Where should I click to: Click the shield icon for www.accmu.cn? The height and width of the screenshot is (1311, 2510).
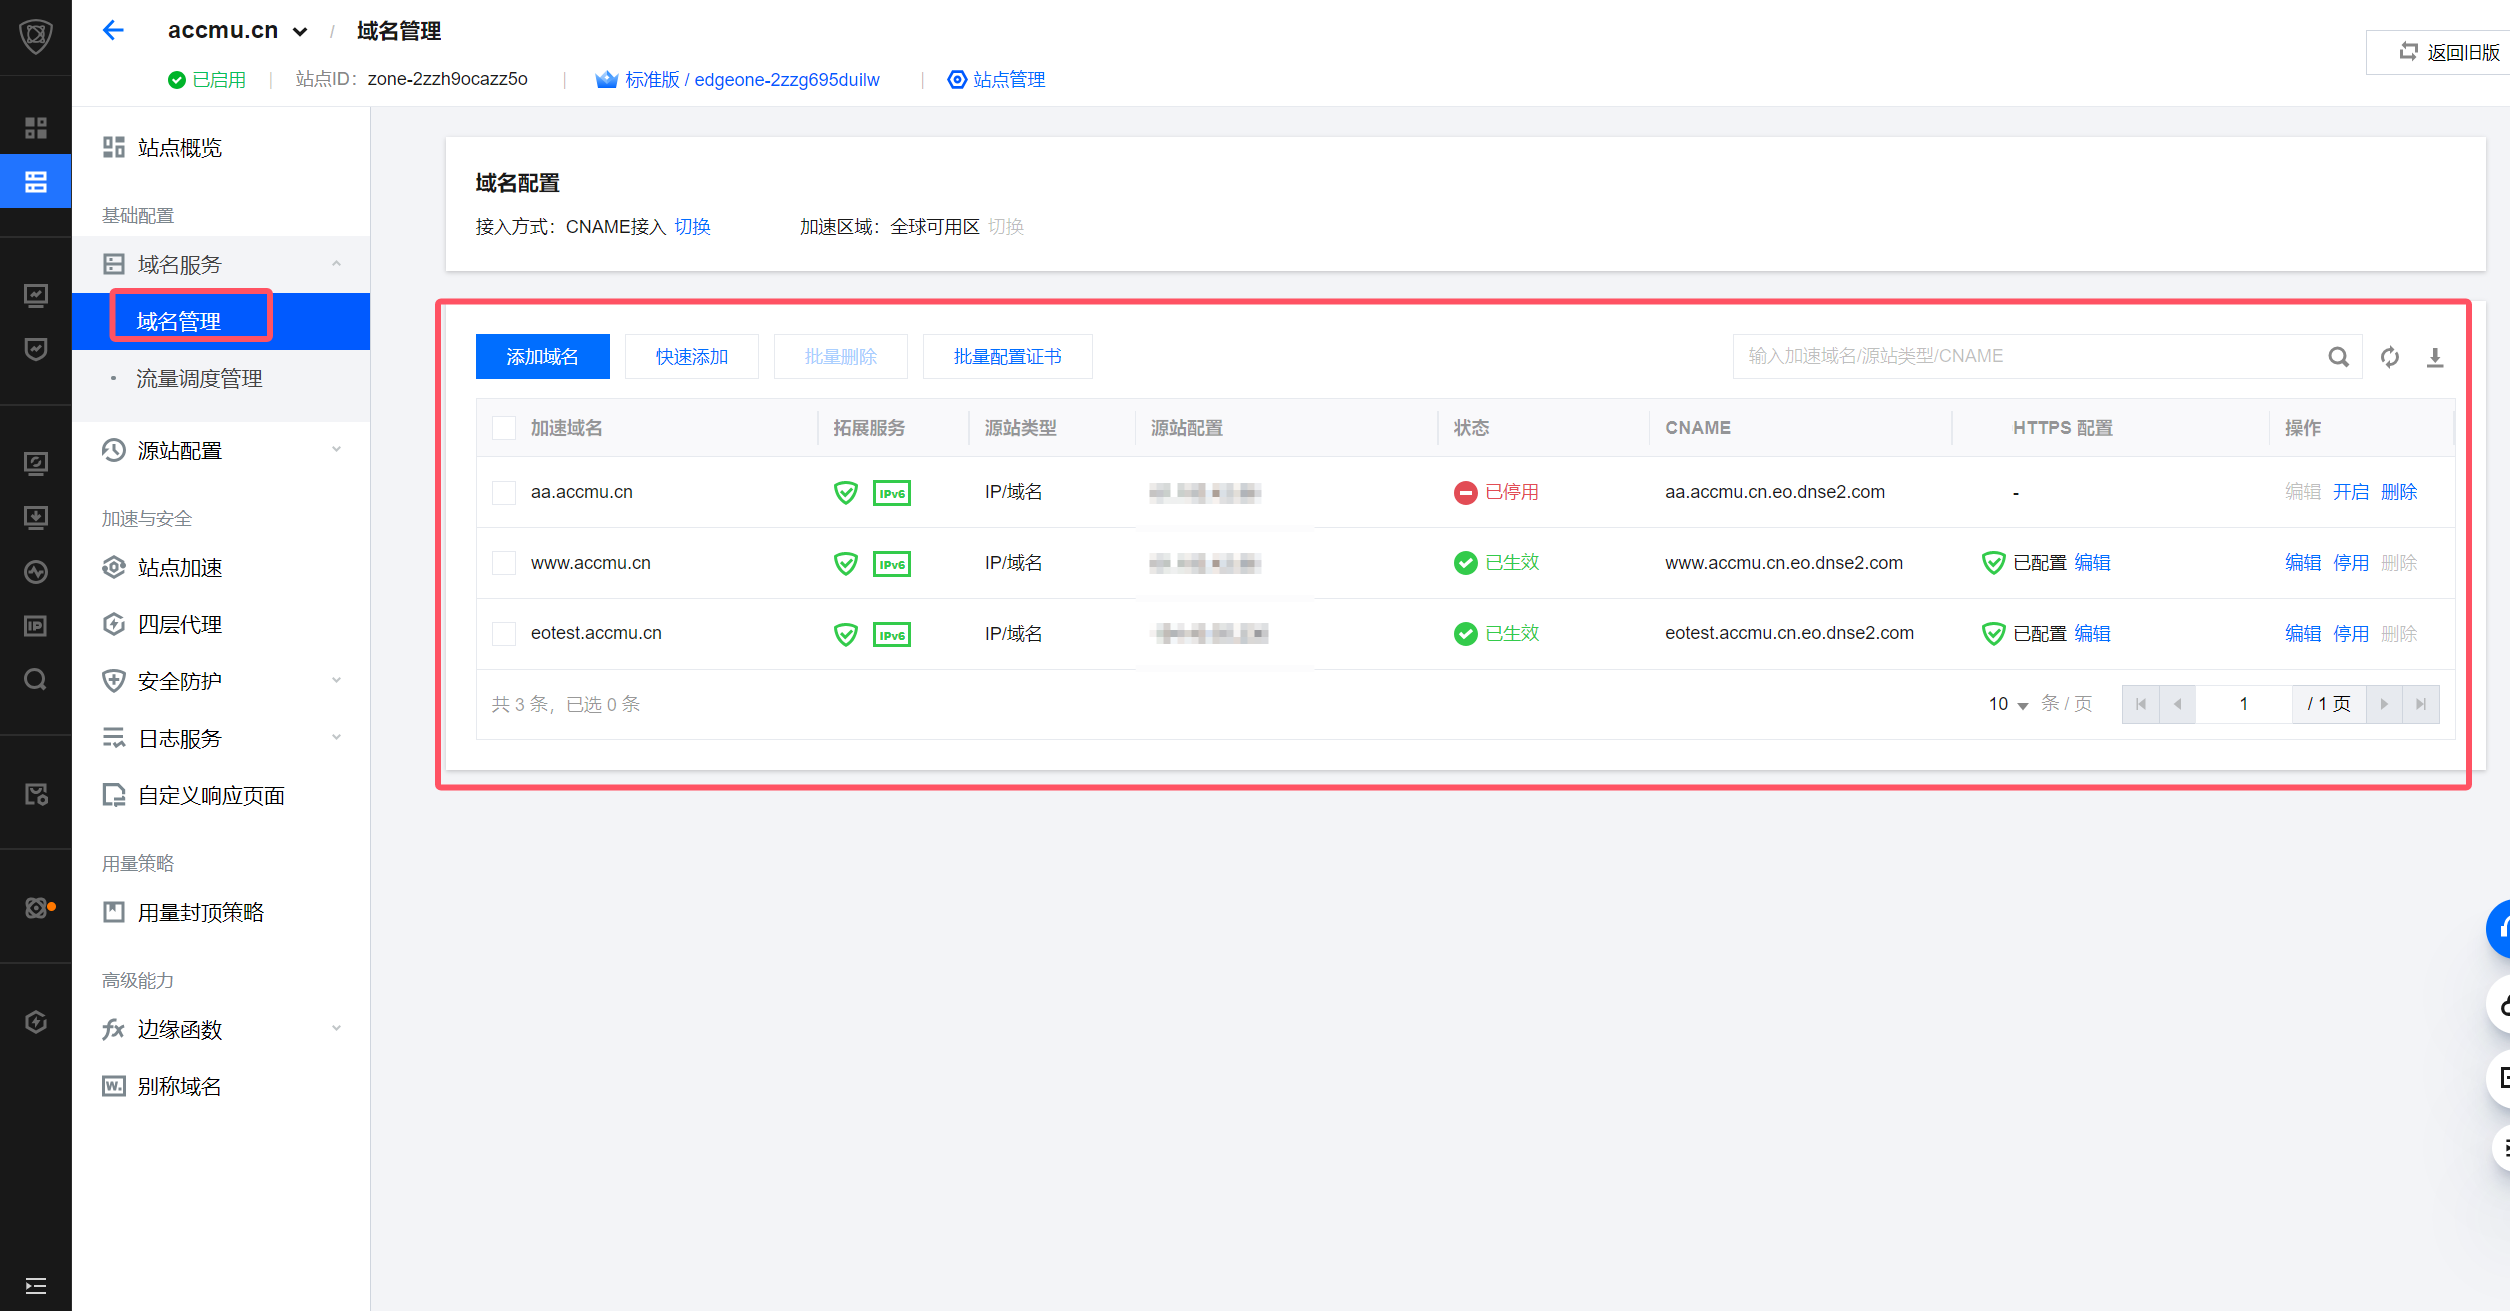(x=846, y=563)
